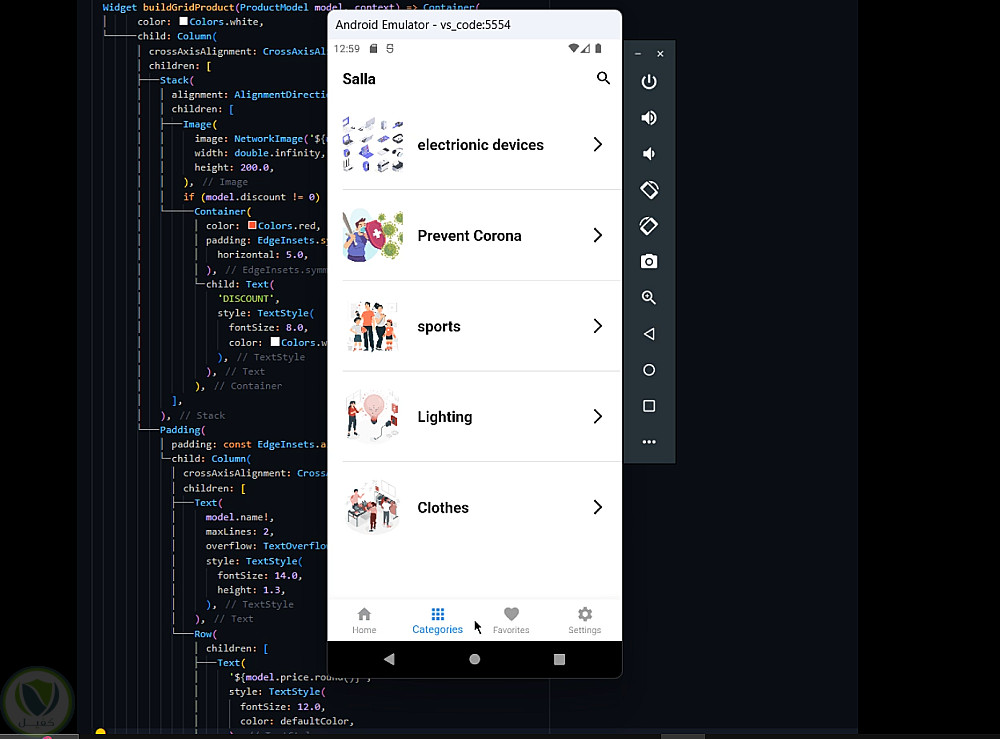Click the Colors.white swatch in code

184,22
